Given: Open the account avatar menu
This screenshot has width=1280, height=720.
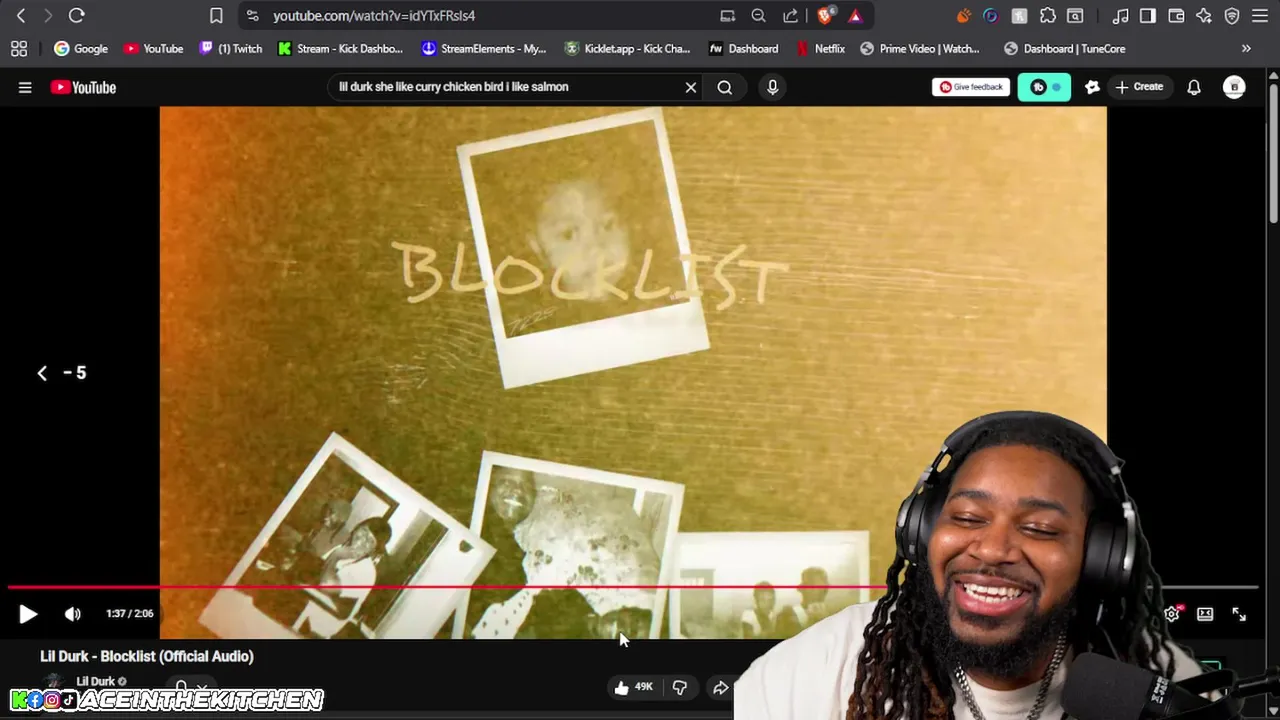Looking at the screenshot, I should [1234, 88].
